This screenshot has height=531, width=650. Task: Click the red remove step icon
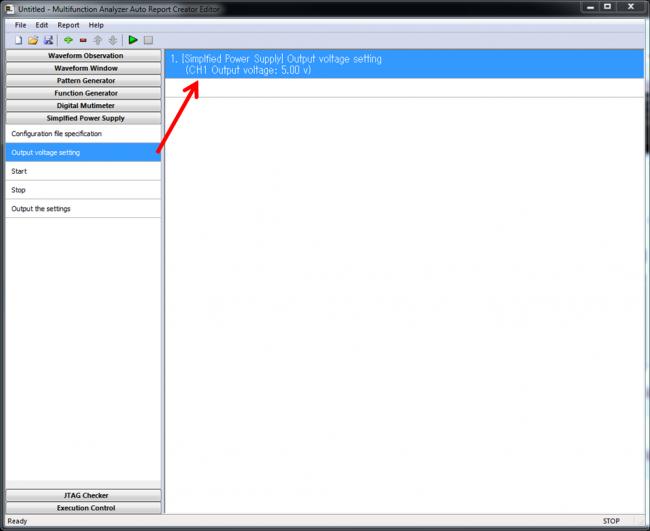tap(83, 40)
